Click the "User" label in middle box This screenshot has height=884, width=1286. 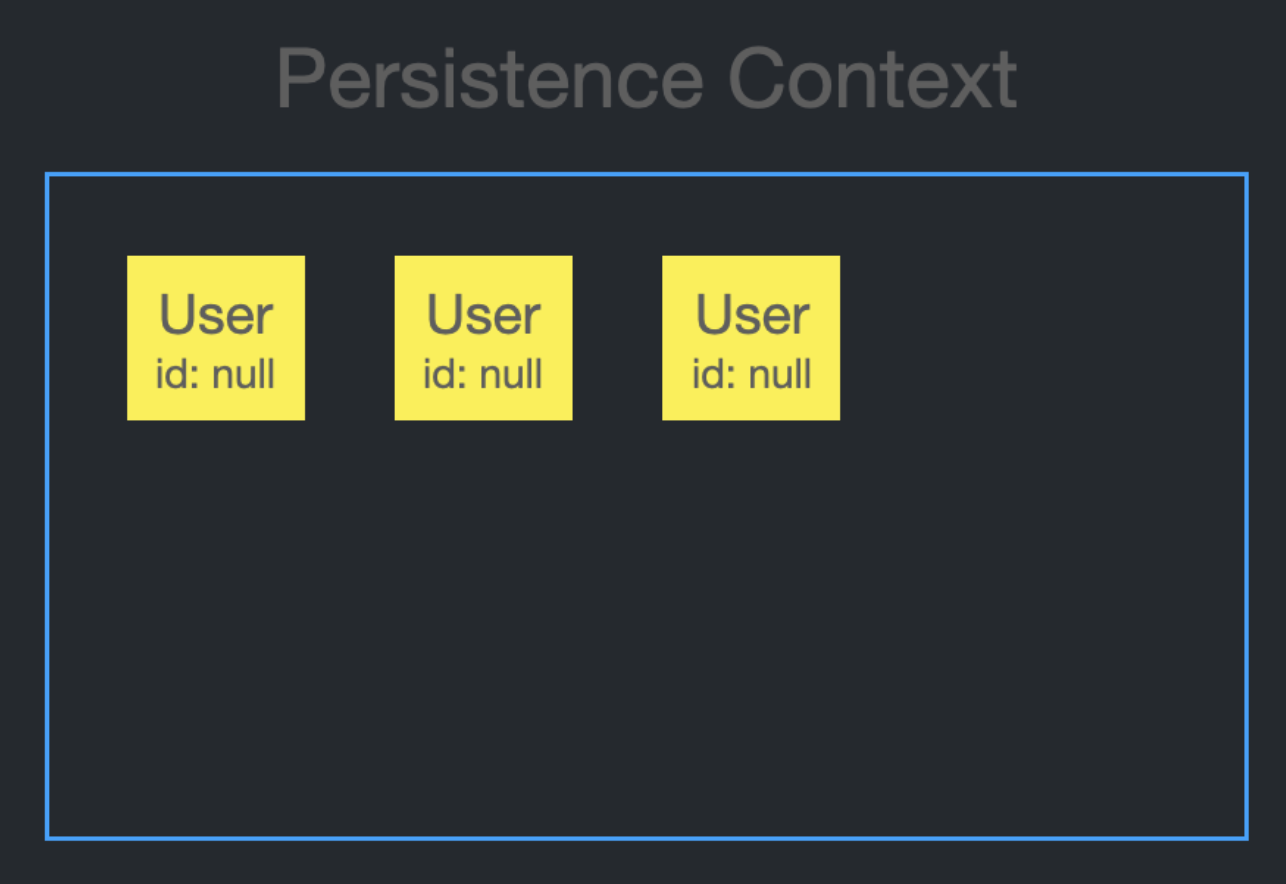(x=483, y=314)
